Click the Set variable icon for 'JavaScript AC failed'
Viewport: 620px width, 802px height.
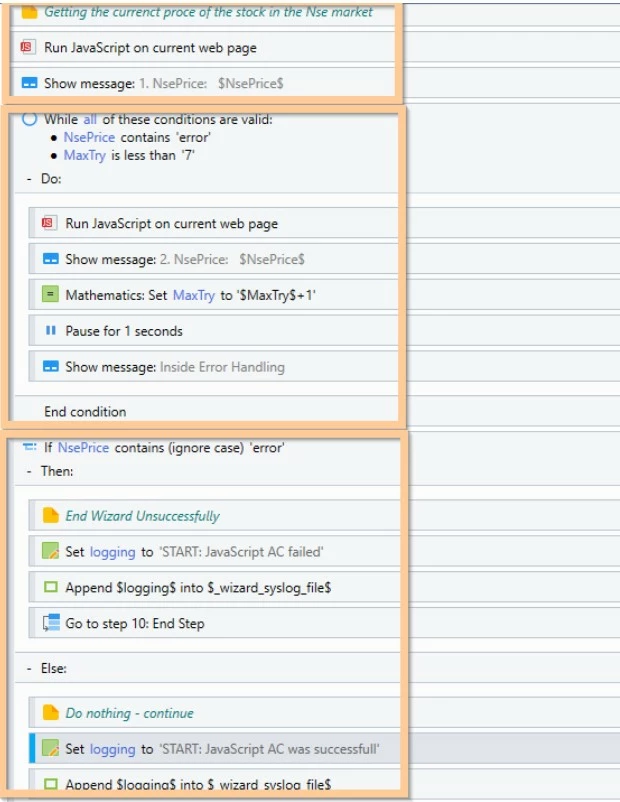[x=50, y=551]
